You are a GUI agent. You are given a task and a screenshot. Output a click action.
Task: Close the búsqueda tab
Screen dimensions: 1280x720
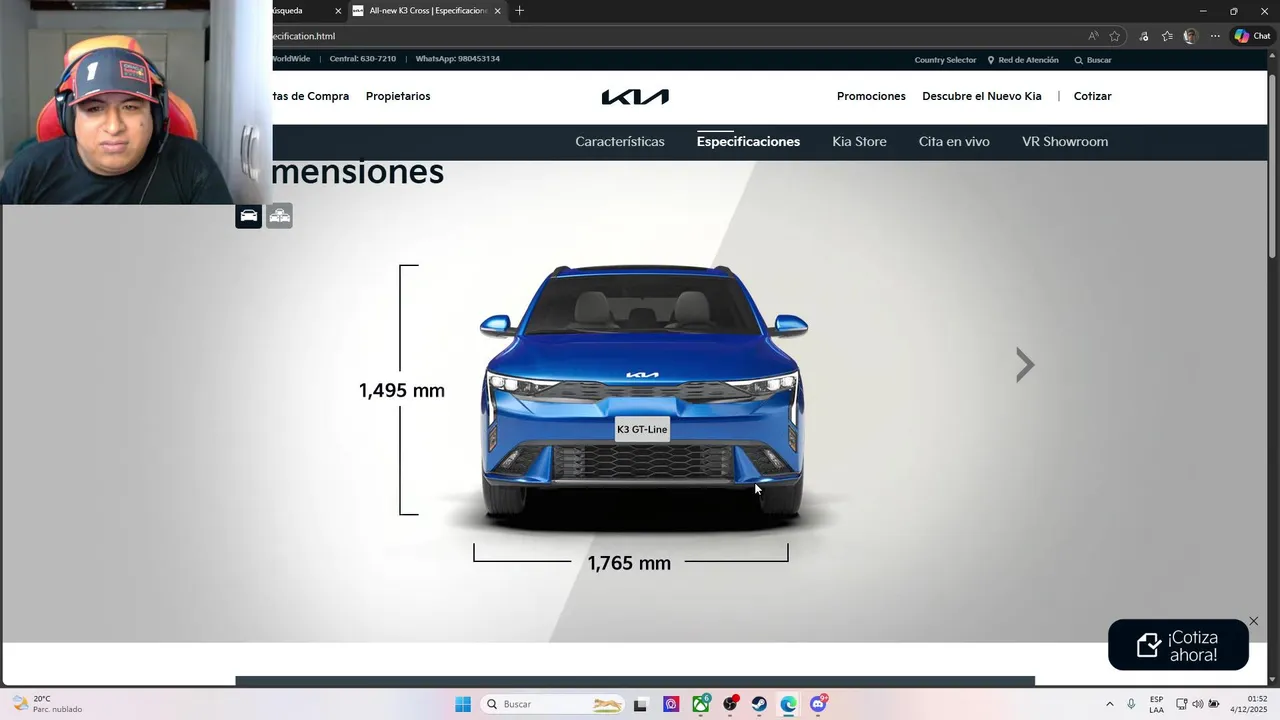(337, 11)
